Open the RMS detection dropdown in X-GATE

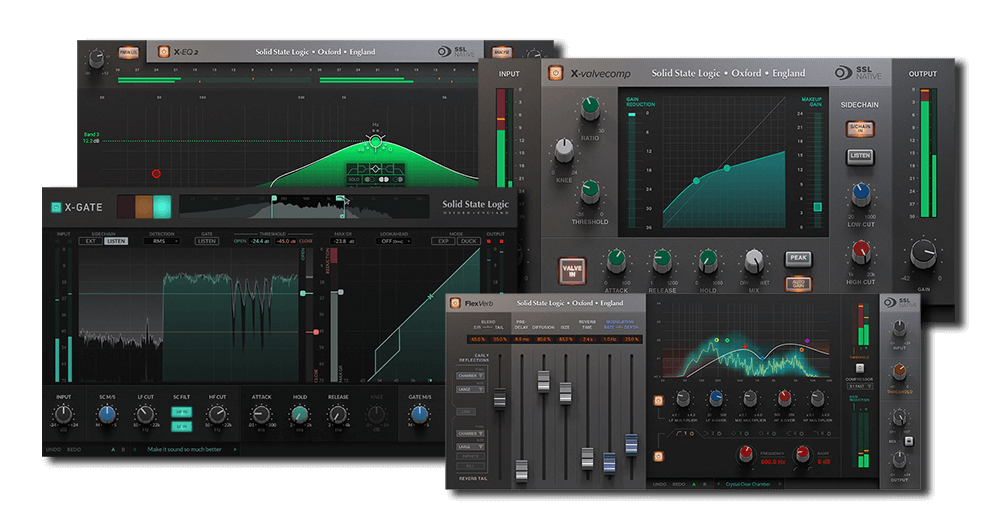click(x=162, y=241)
